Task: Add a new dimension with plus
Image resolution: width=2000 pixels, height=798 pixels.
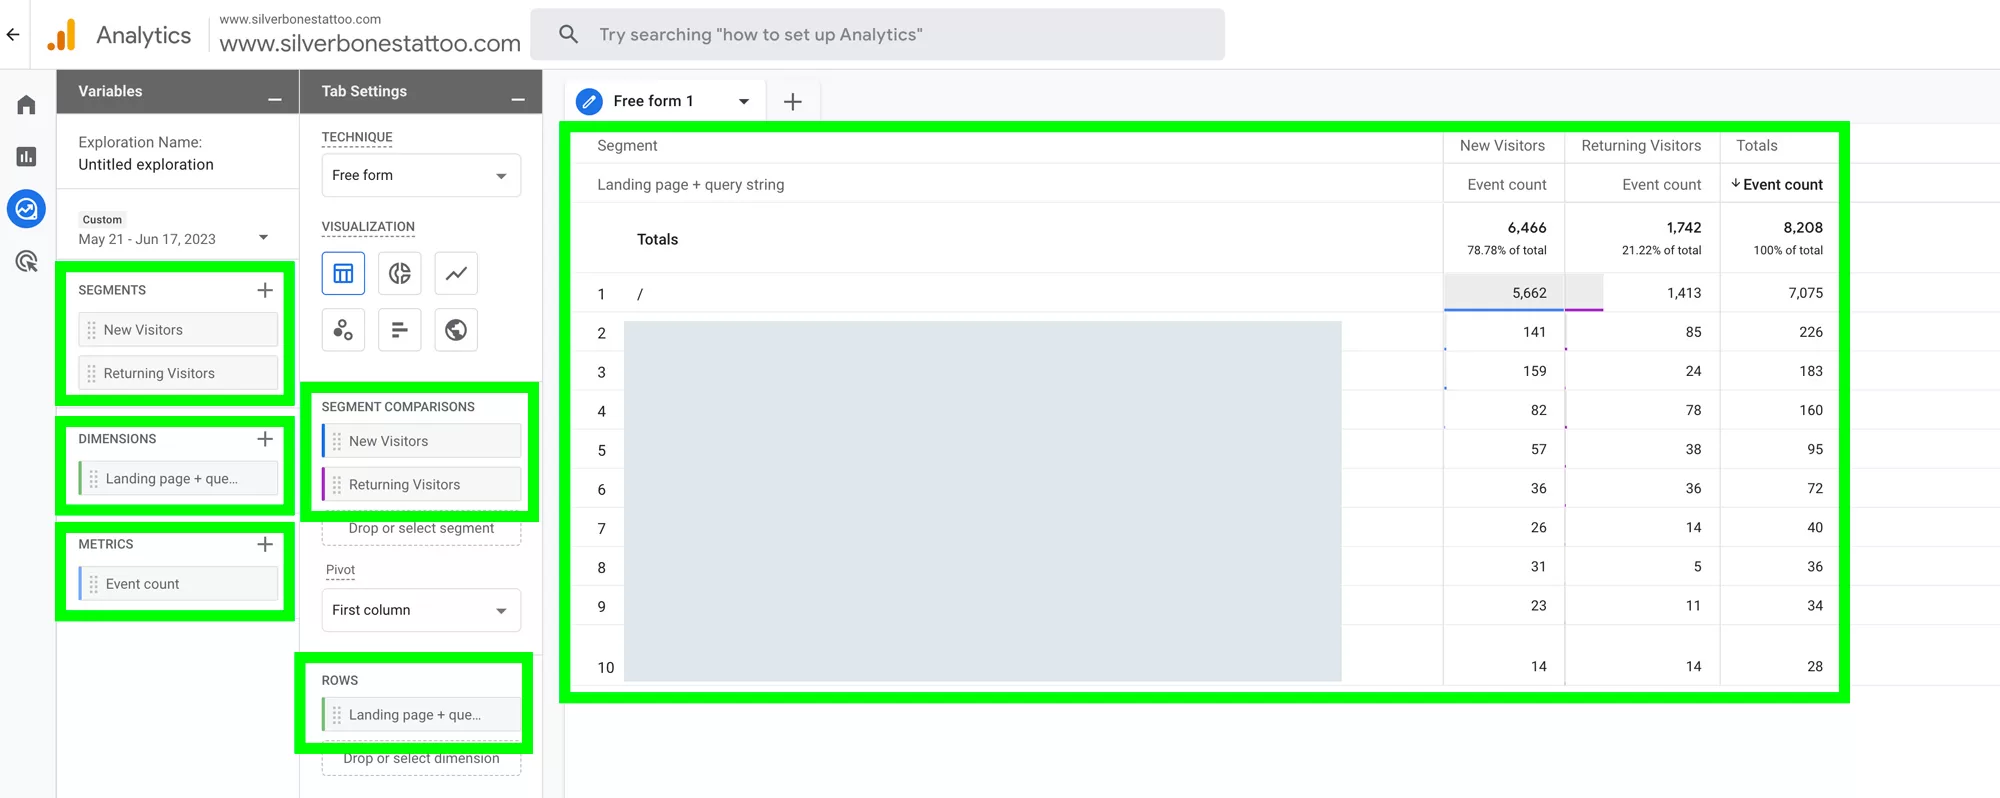Action: (x=265, y=439)
